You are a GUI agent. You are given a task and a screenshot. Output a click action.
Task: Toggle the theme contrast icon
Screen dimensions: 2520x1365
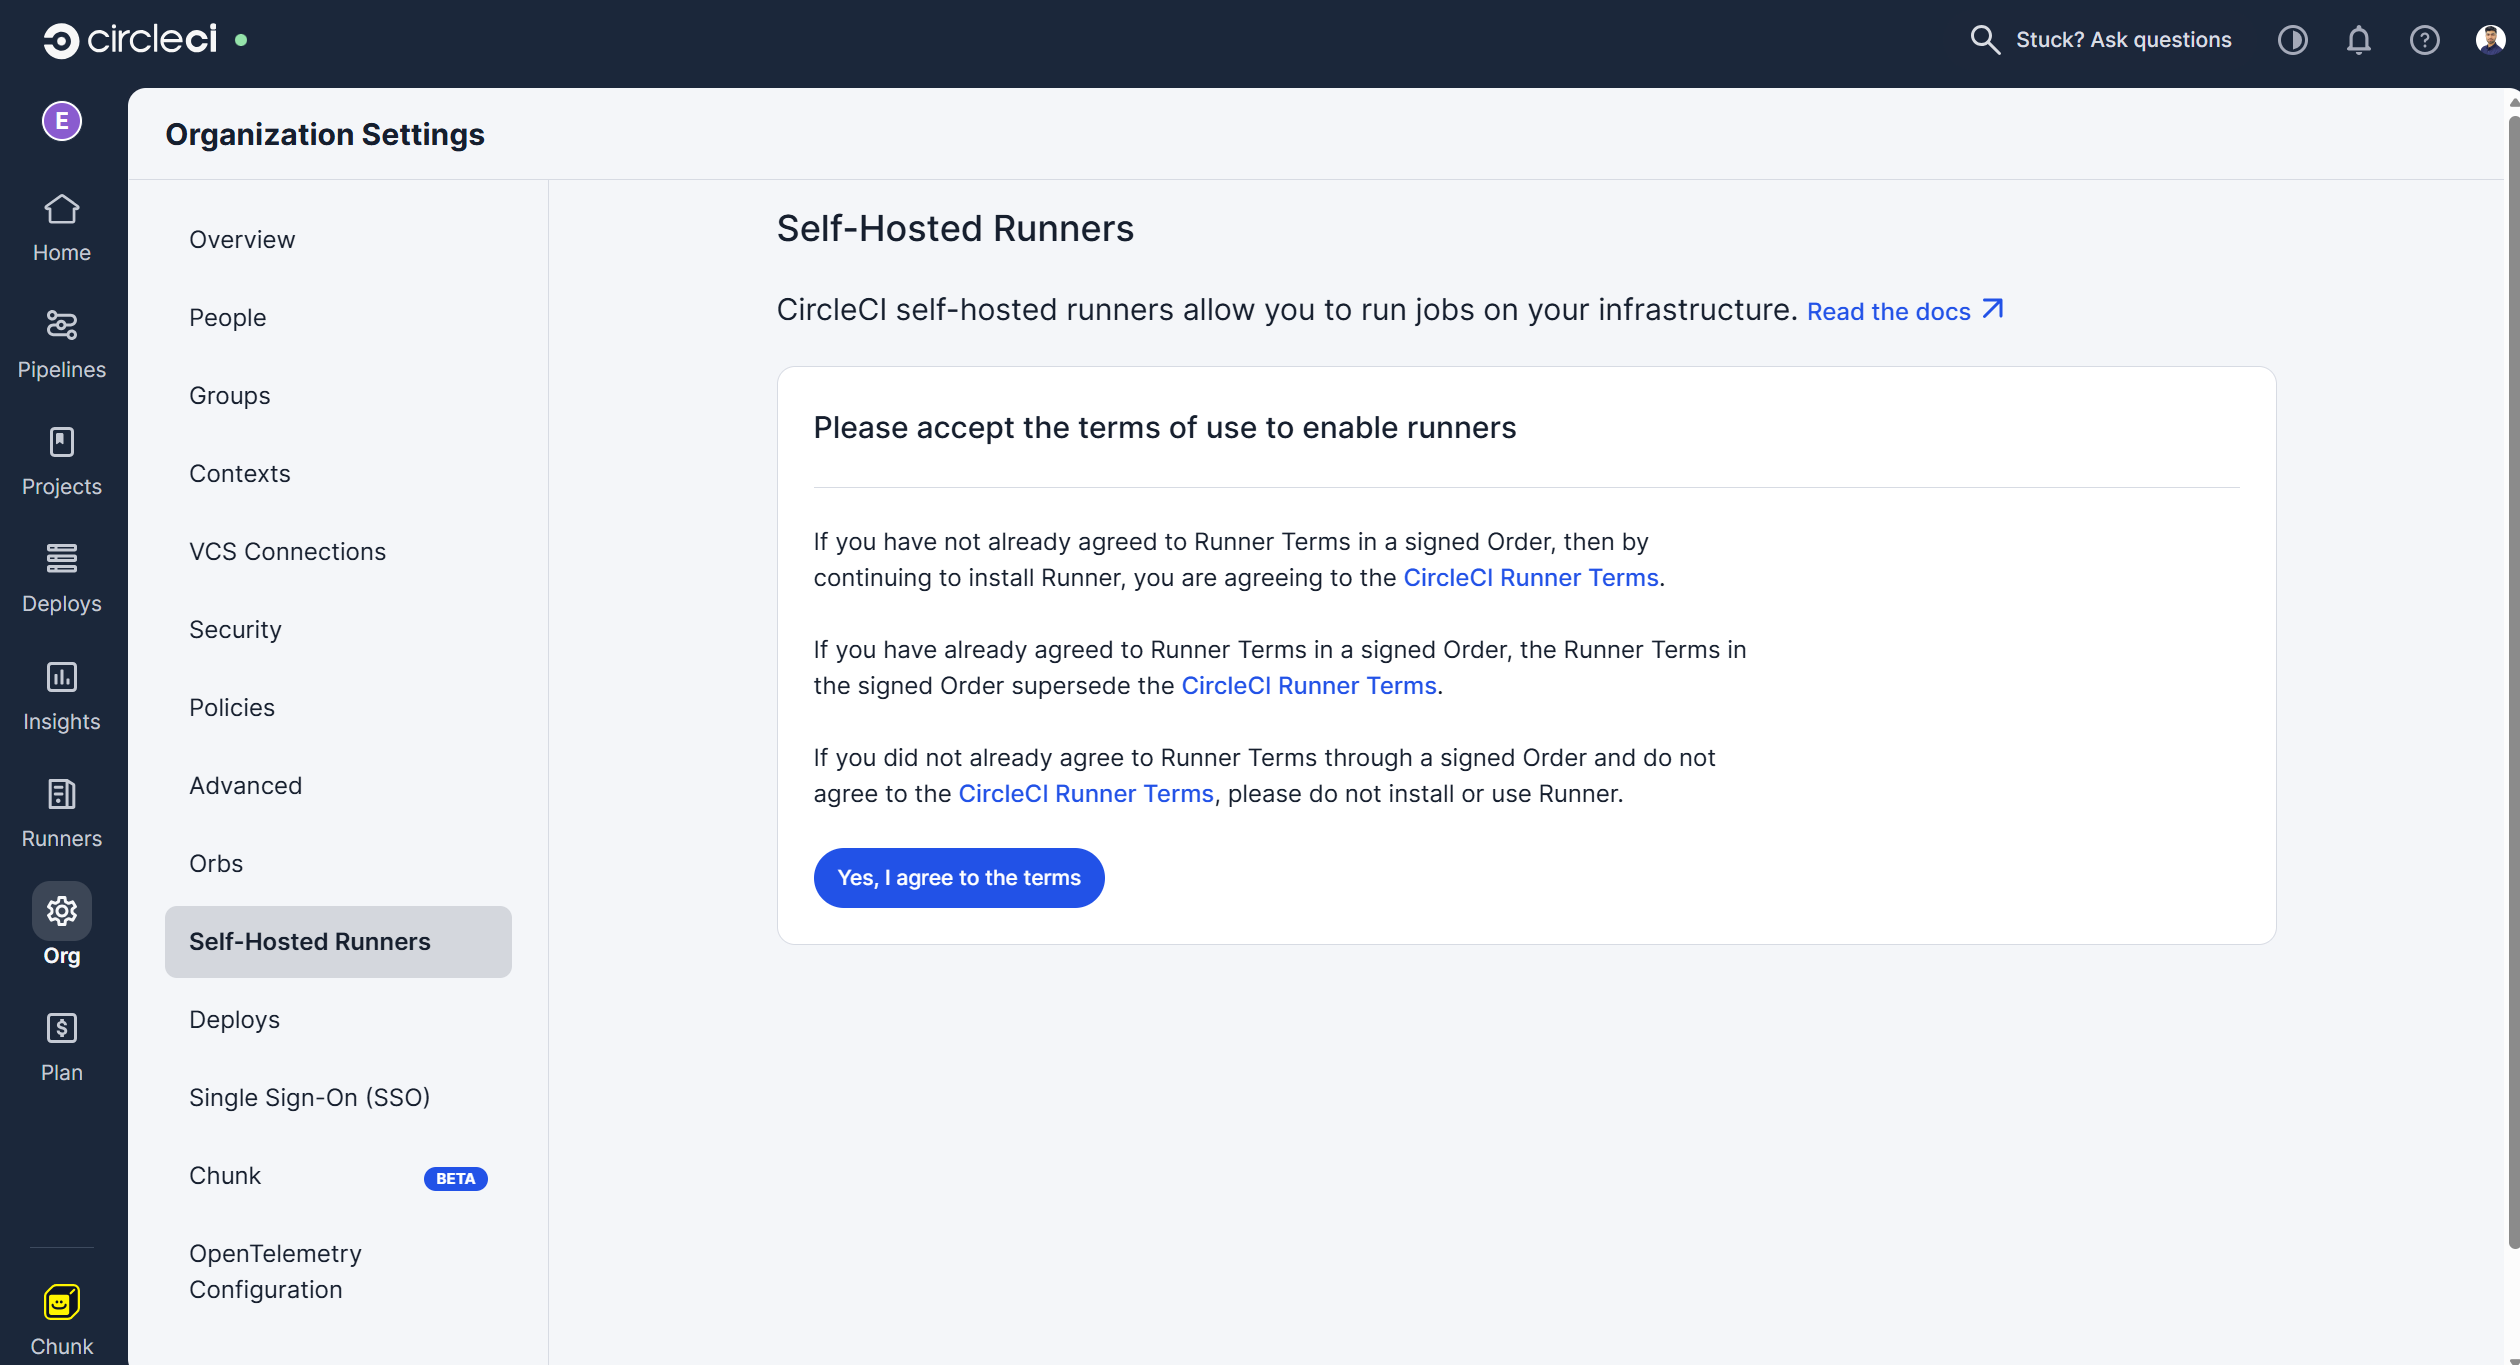2293,40
